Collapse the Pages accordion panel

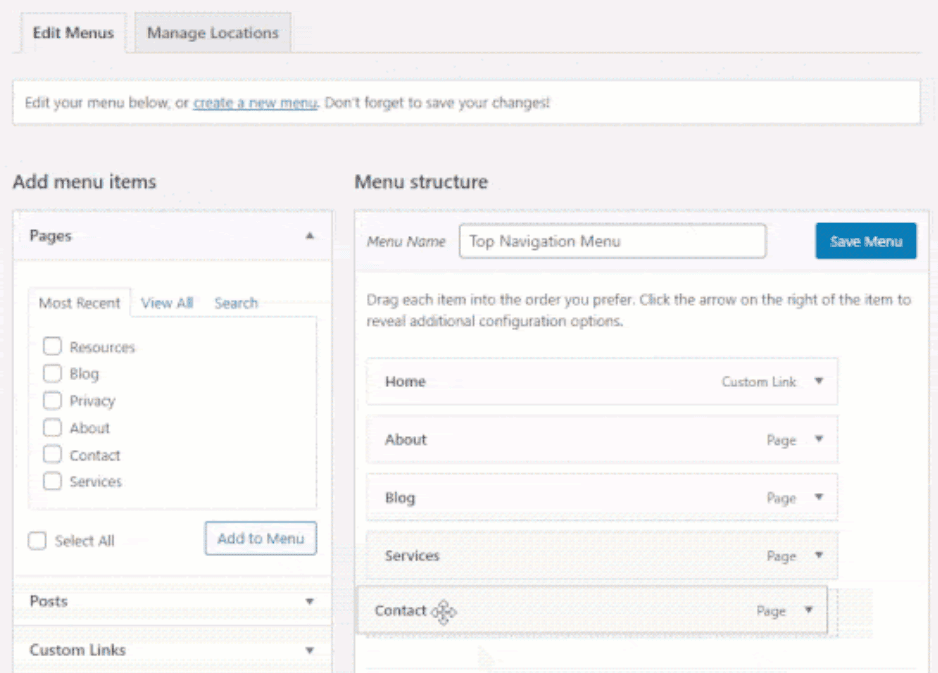tap(306, 236)
